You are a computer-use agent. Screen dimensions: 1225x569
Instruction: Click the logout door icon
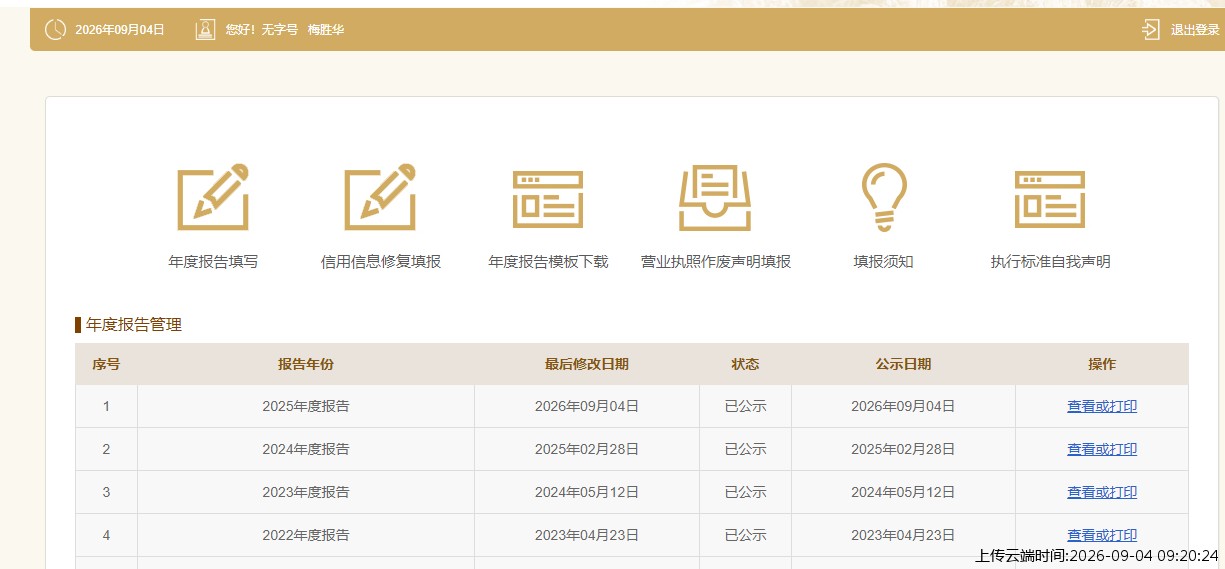[x=1151, y=30]
